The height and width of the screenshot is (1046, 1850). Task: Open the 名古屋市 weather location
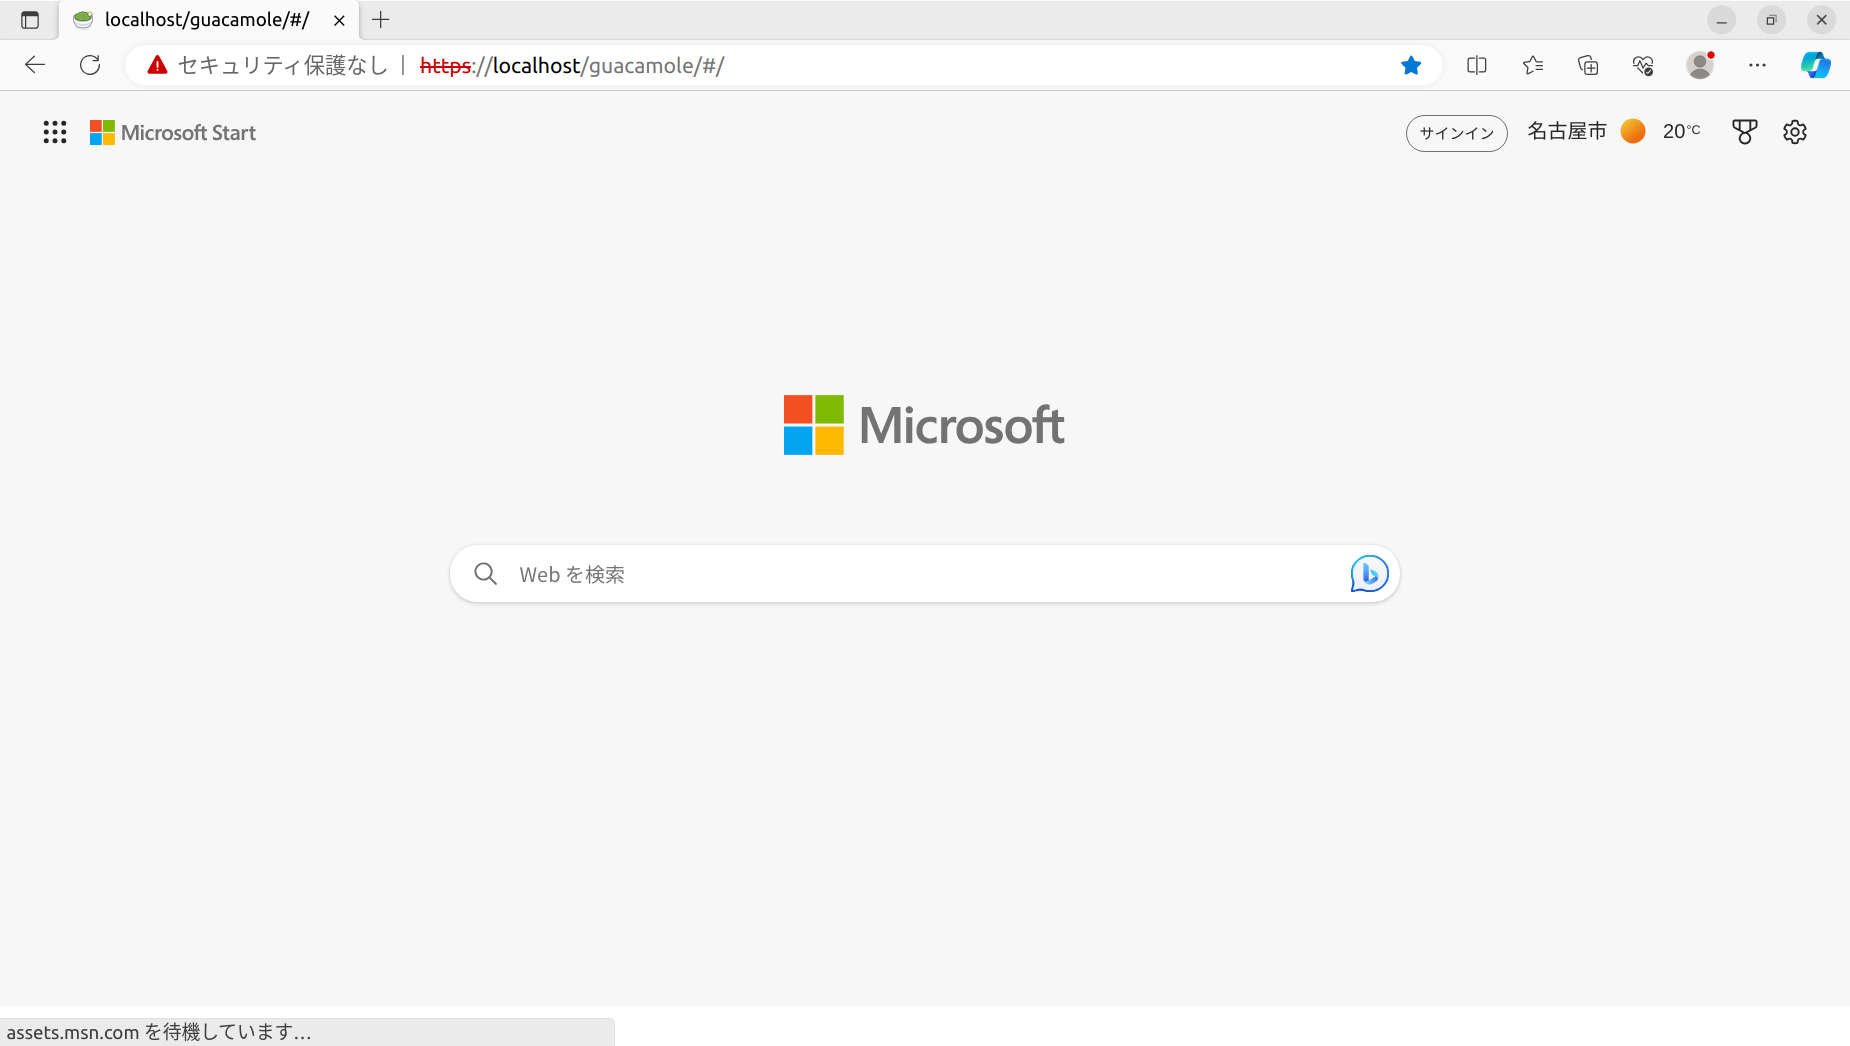point(1567,131)
